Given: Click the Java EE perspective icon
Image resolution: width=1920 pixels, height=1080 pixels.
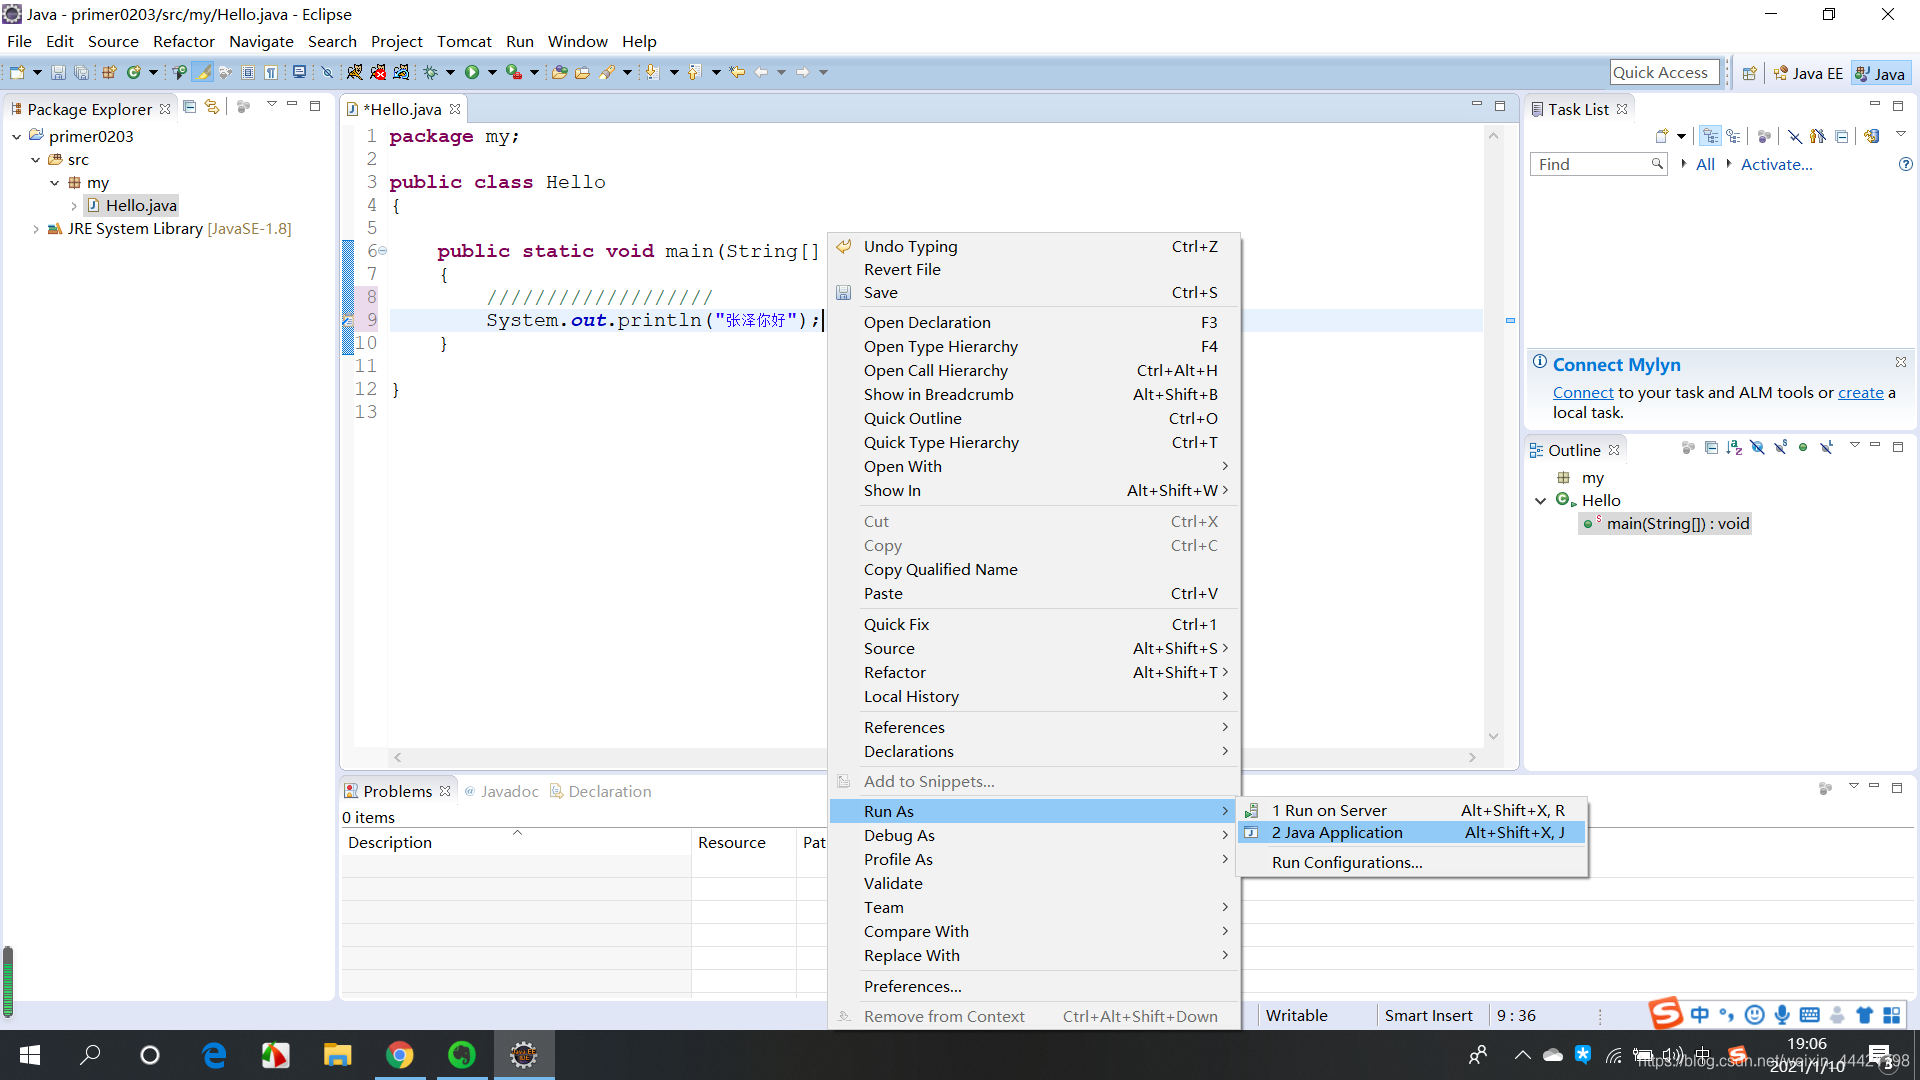Looking at the screenshot, I should click(1808, 73).
